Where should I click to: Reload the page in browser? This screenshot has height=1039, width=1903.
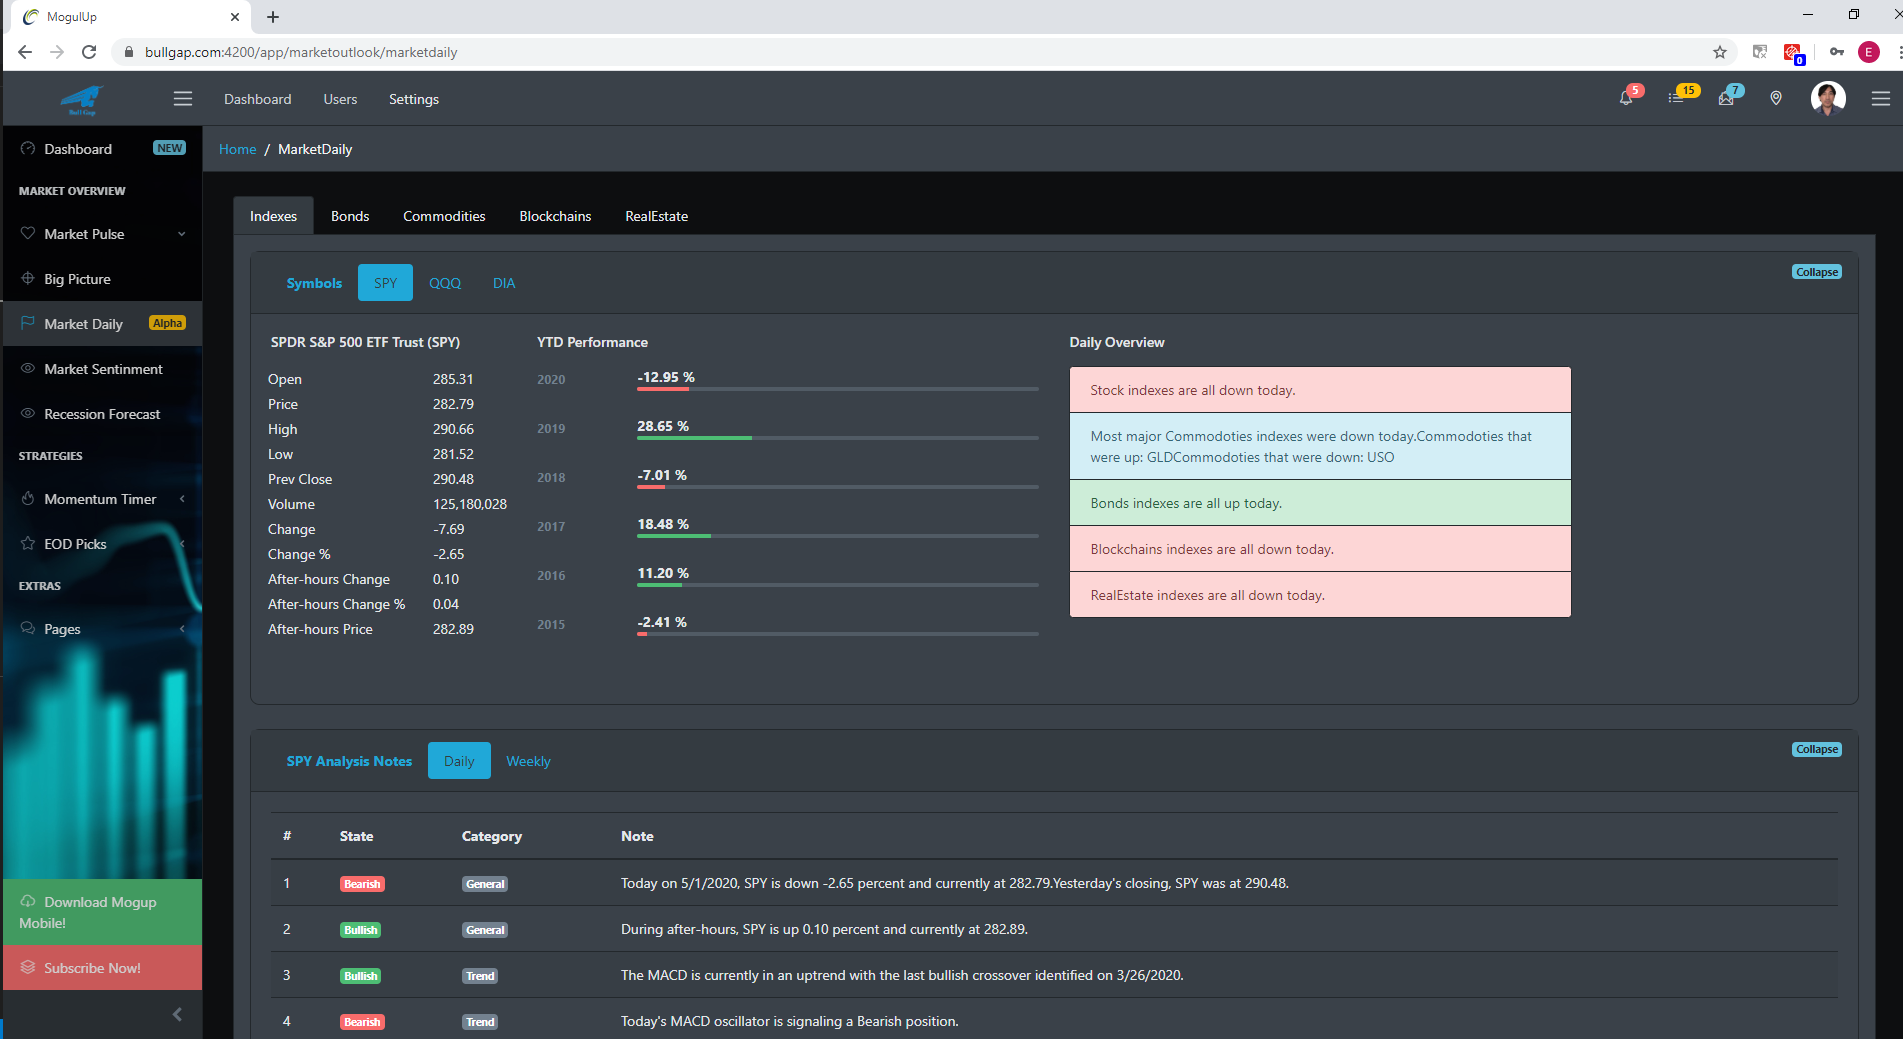[x=89, y=52]
